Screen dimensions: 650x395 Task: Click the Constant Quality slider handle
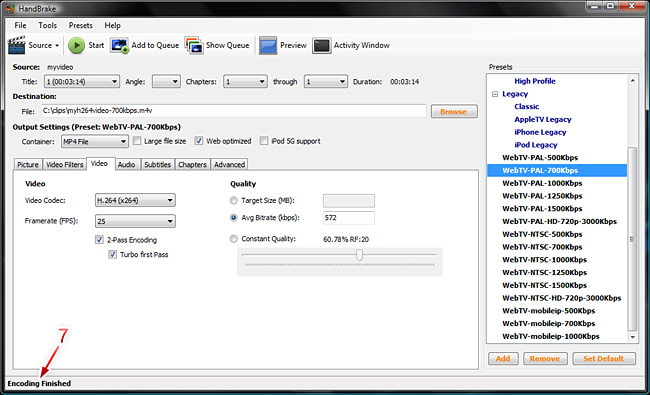tap(359, 255)
